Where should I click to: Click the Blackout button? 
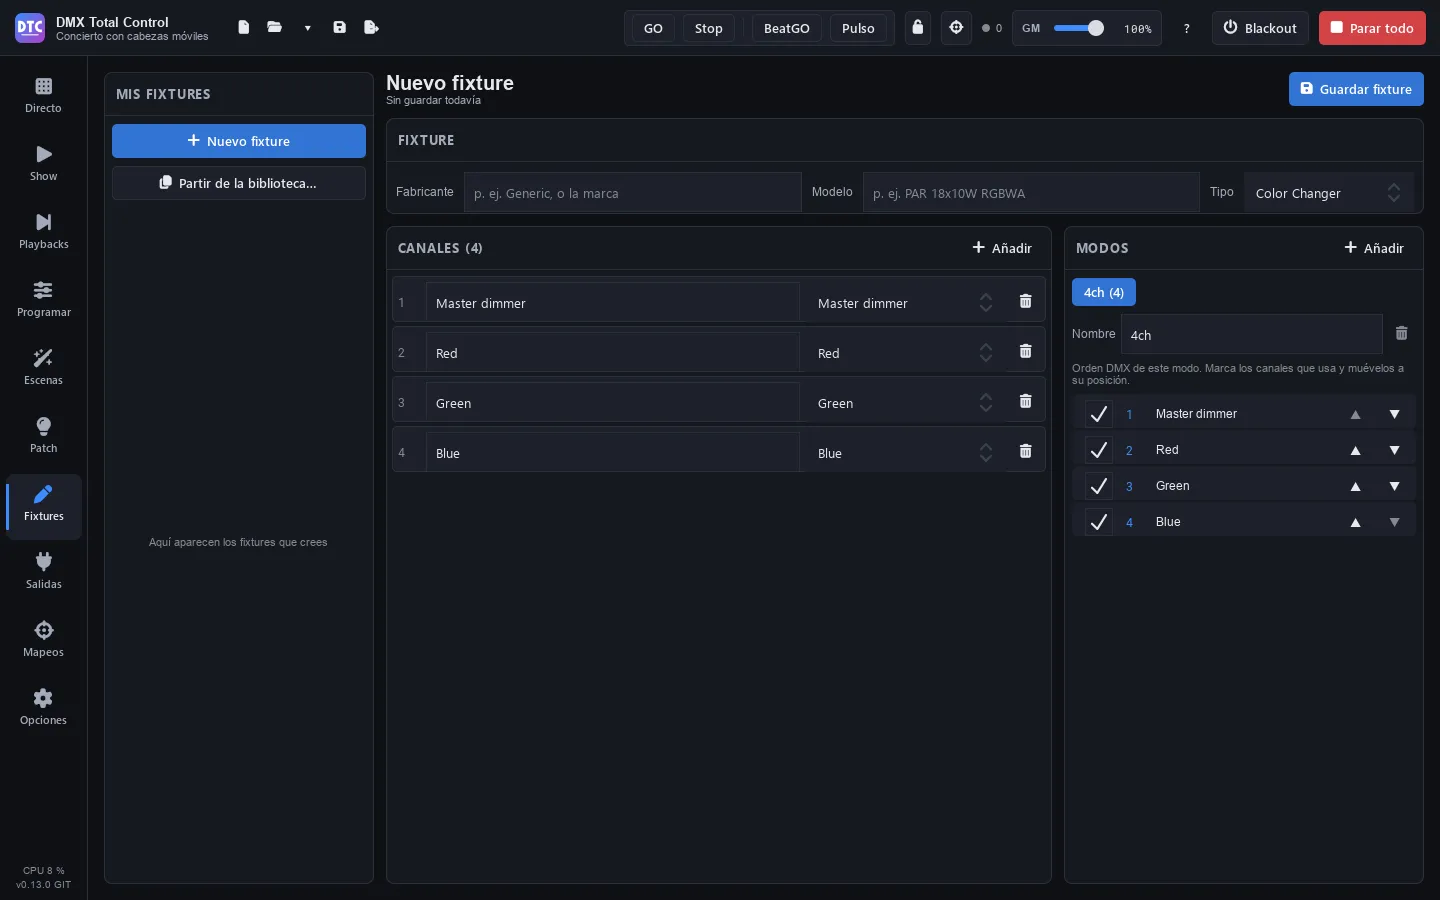coord(1260,28)
